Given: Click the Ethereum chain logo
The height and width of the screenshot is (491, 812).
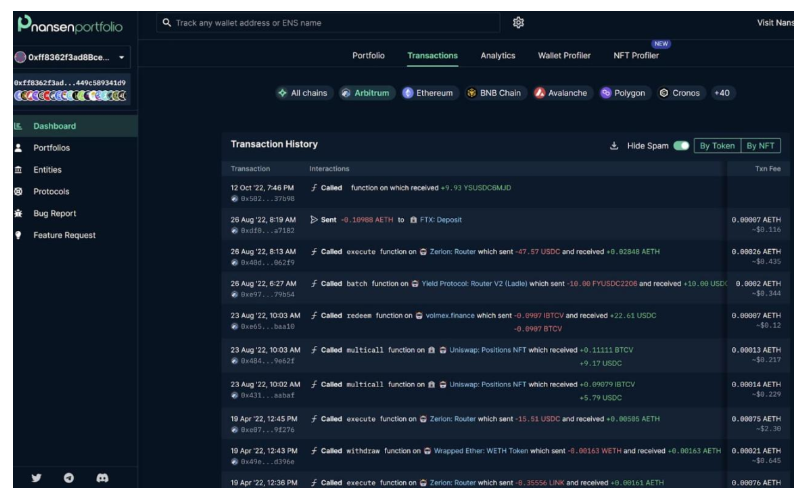Looking at the screenshot, I should click(408, 93).
